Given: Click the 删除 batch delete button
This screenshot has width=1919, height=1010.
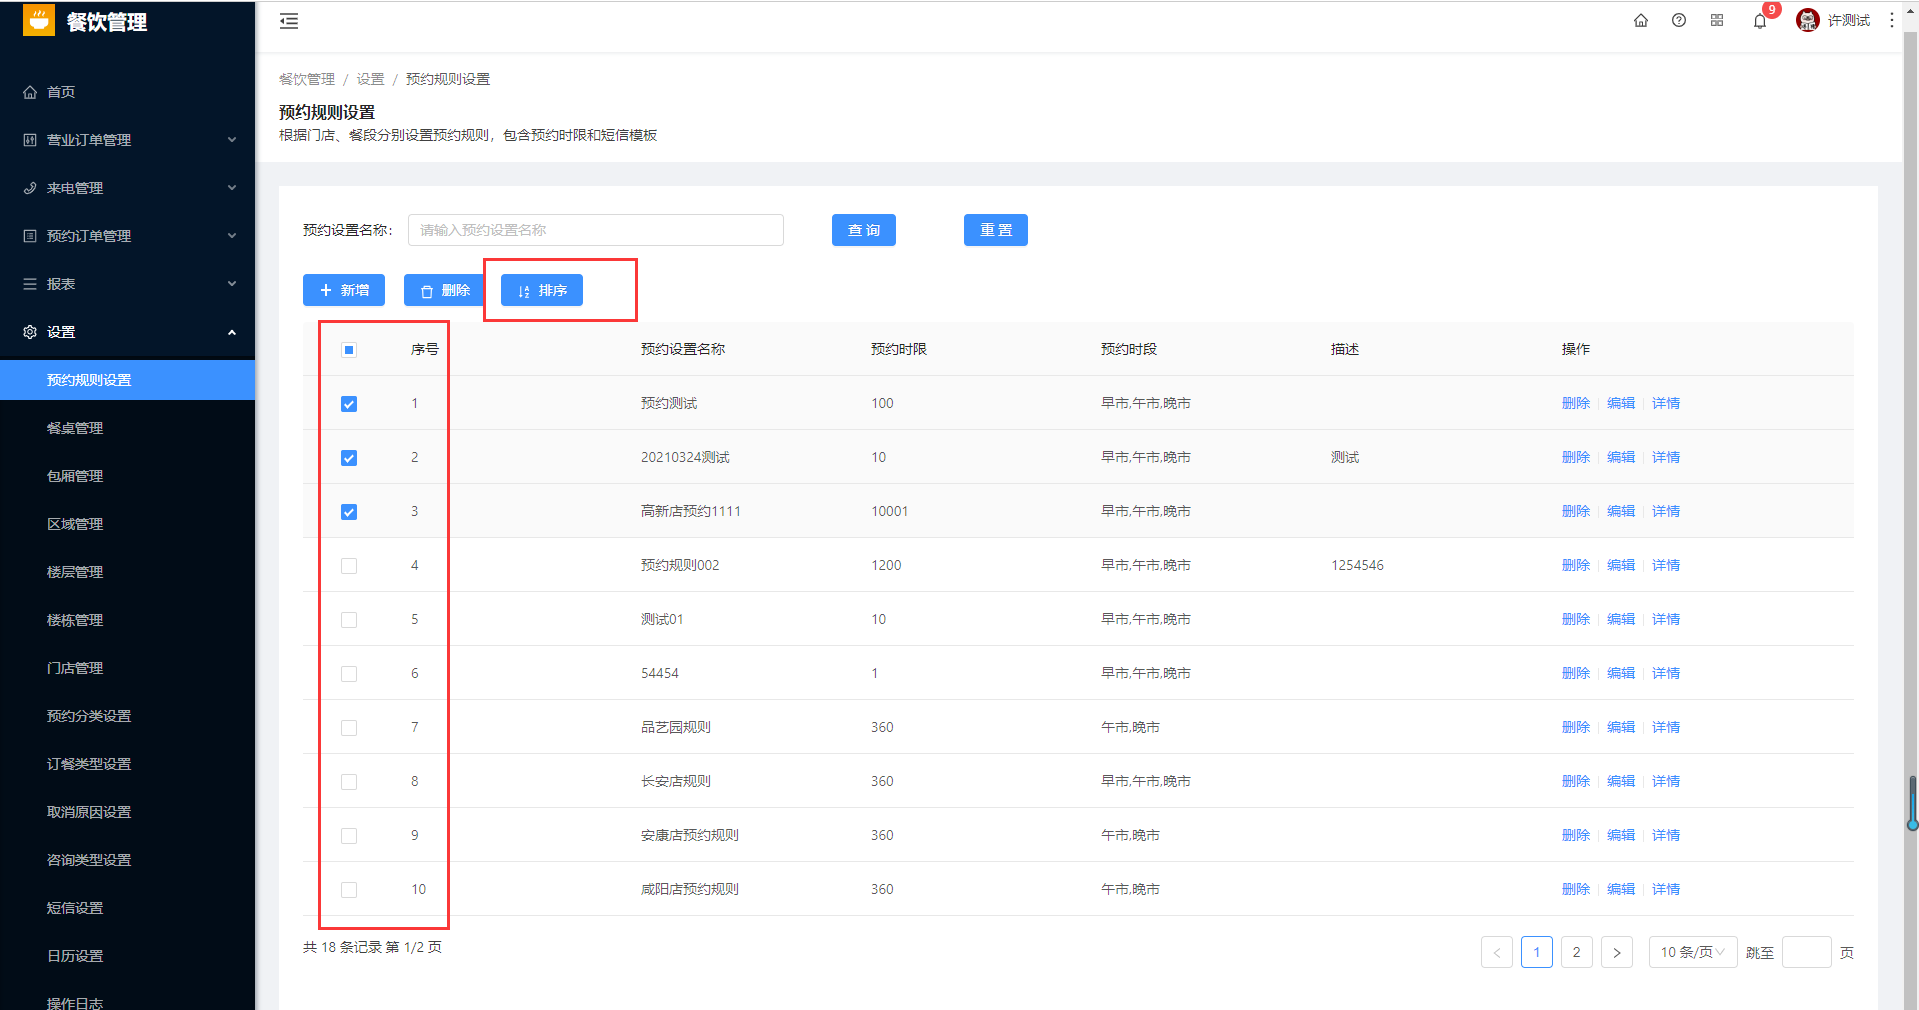Looking at the screenshot, I should pyautogui.click(x=444, y=290).
